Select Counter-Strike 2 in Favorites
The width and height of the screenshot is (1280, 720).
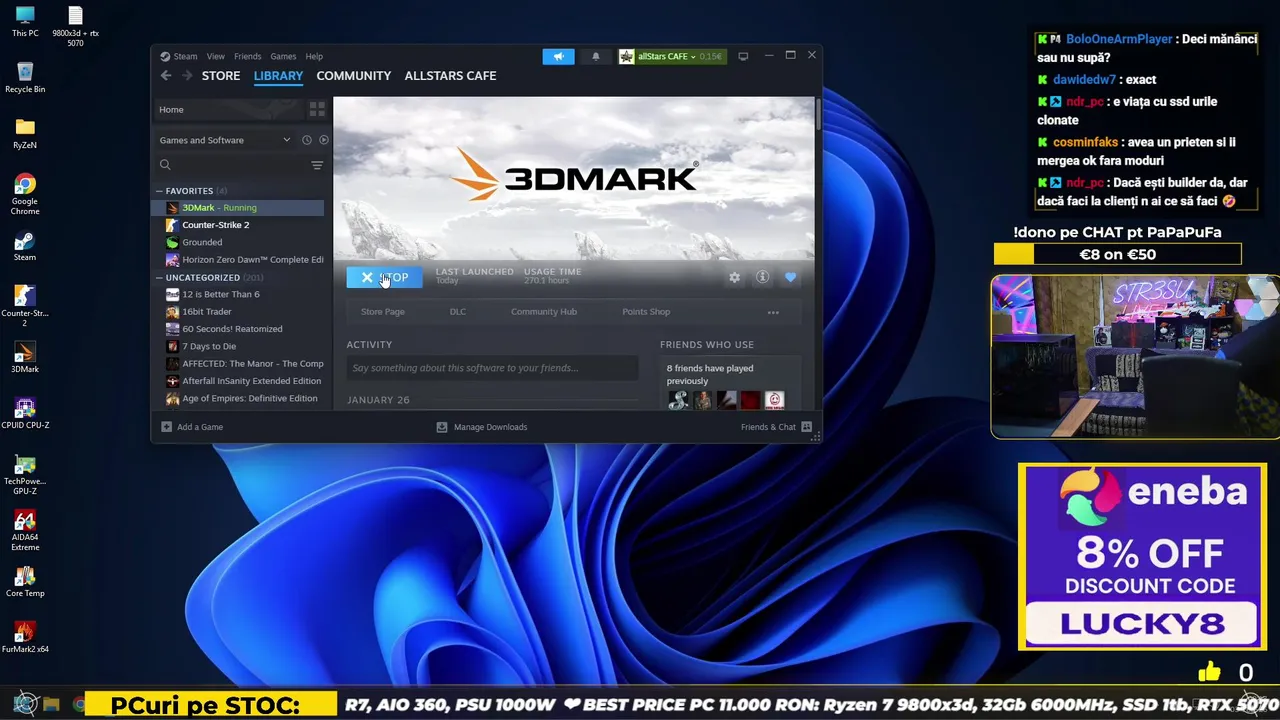[x=238, y=225]
